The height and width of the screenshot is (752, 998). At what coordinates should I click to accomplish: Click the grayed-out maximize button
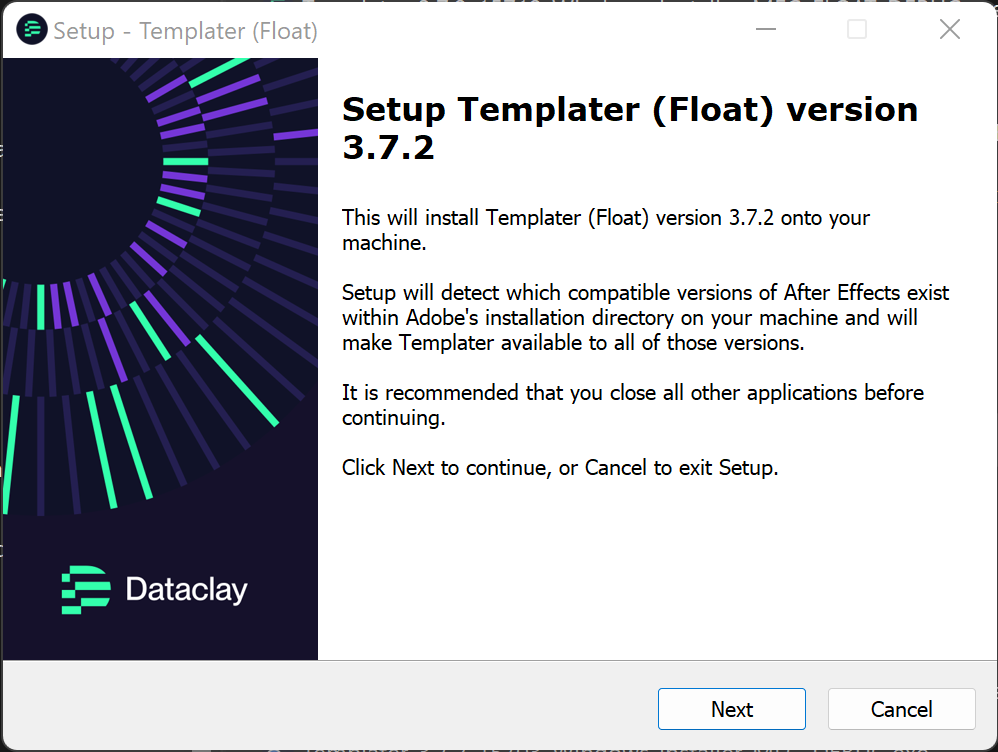[857, 29]
